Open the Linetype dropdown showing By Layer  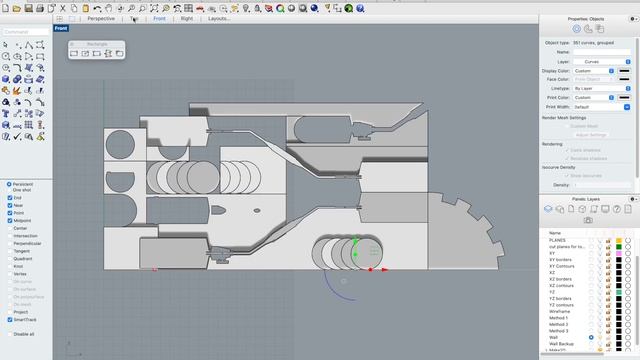(602, 88)
